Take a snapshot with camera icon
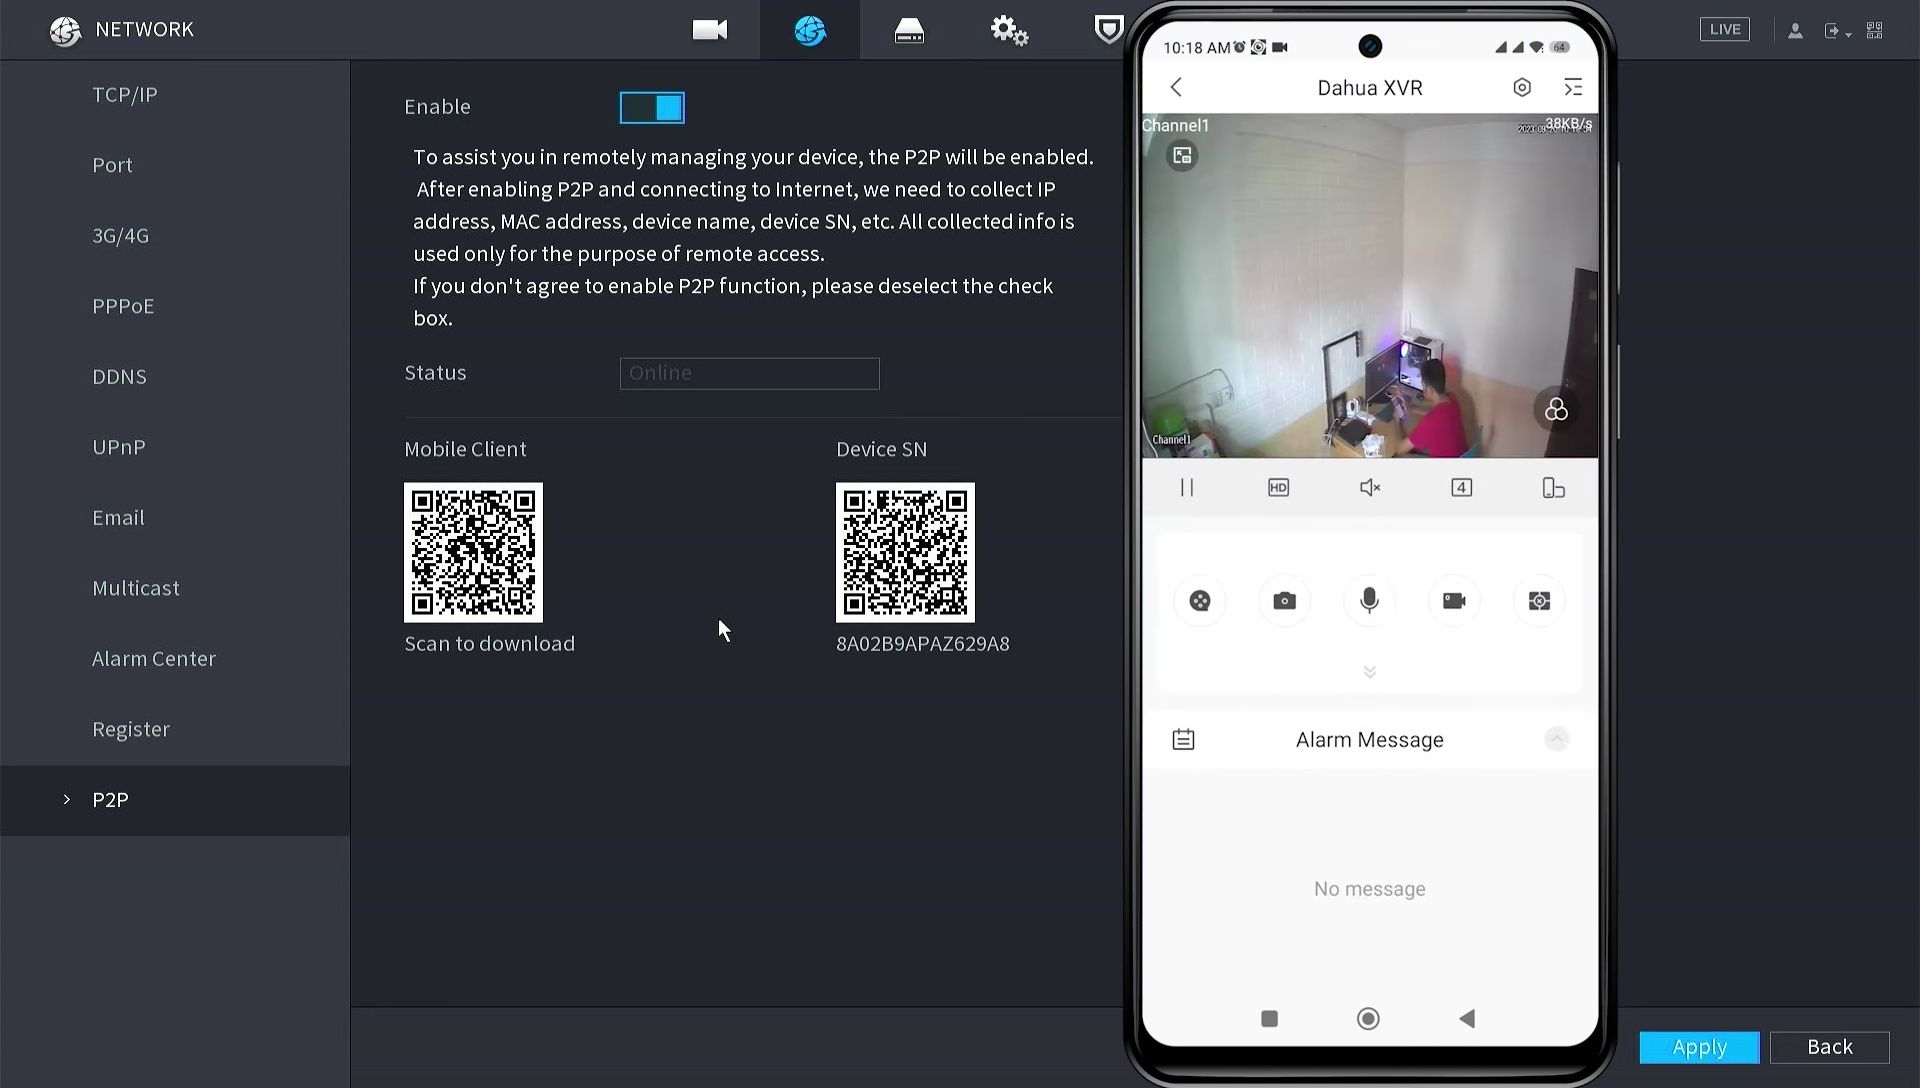This screenshot has height=1088, width=1920. [x=1284, y=601]
